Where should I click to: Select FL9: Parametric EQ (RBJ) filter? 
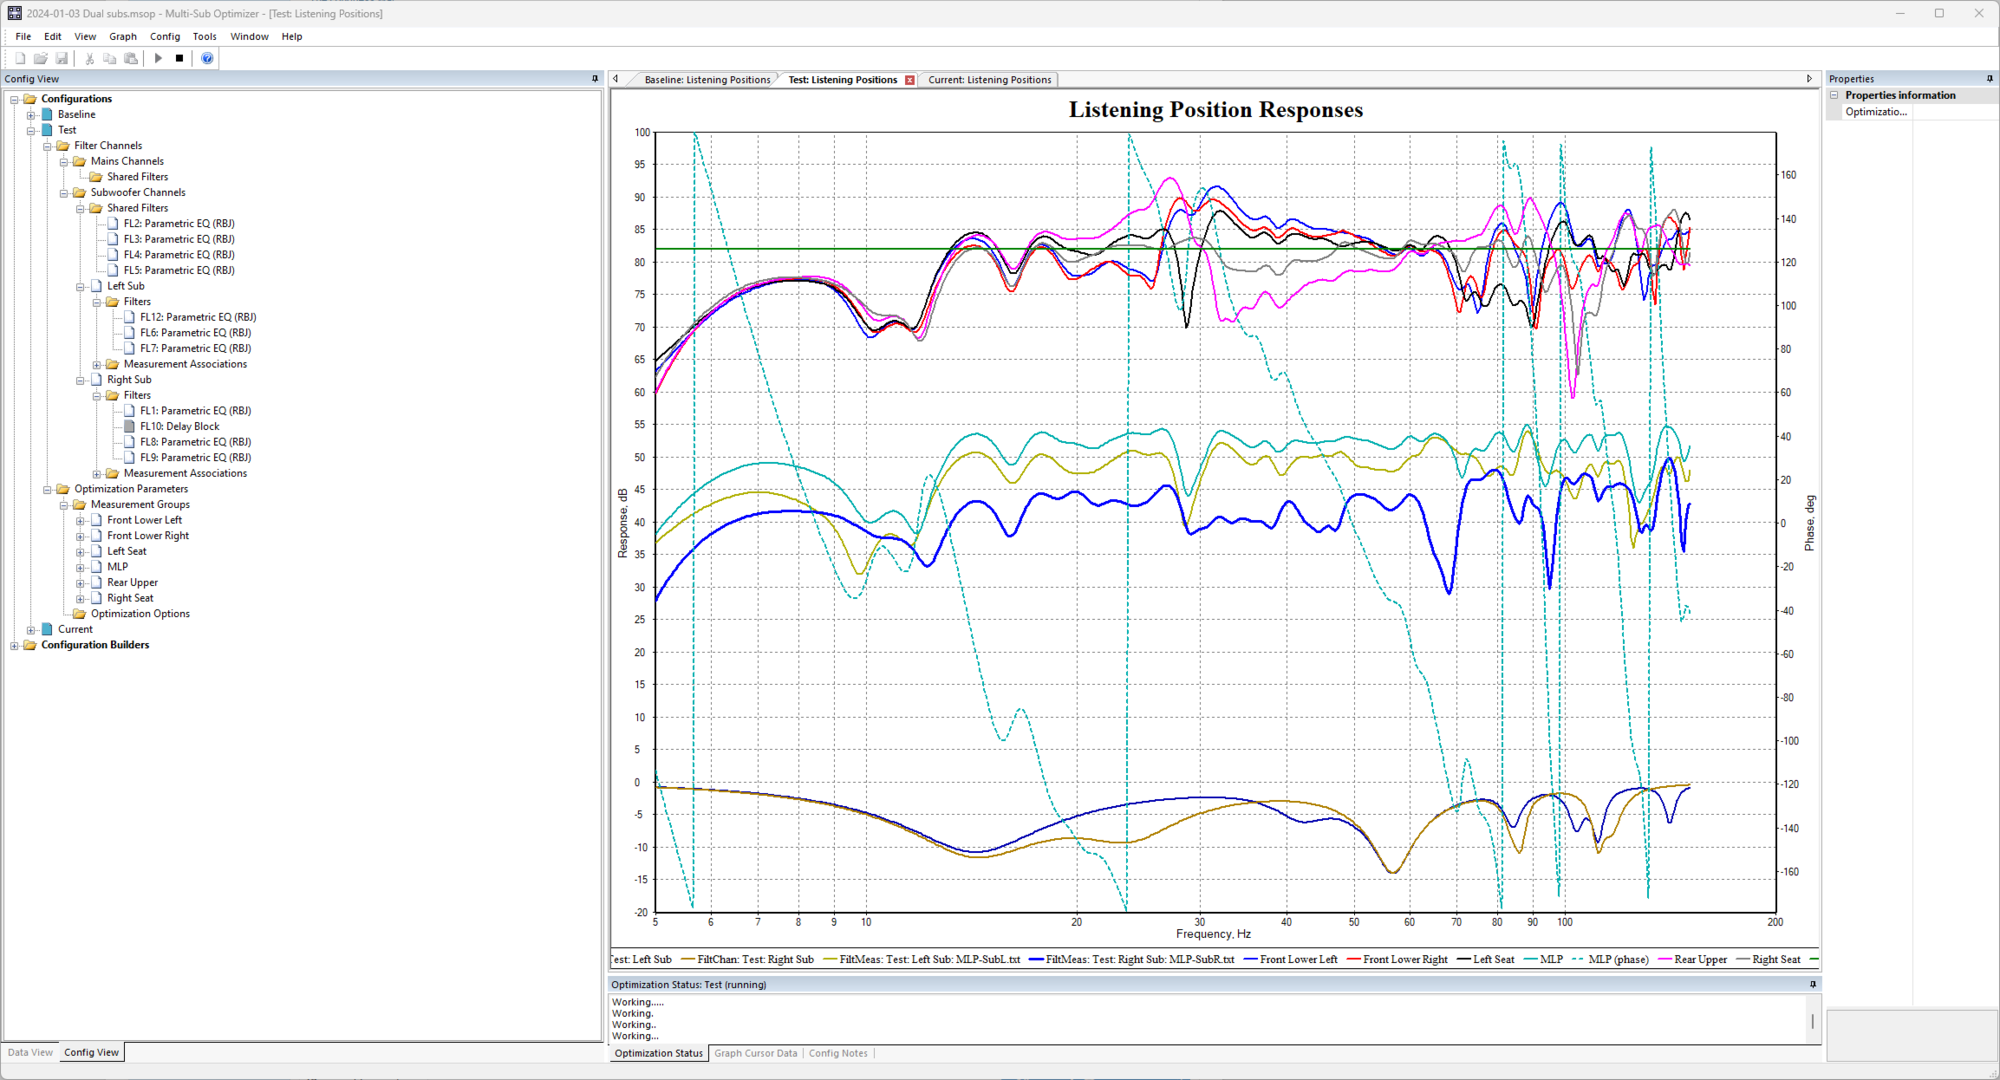(x=195, y=458)
